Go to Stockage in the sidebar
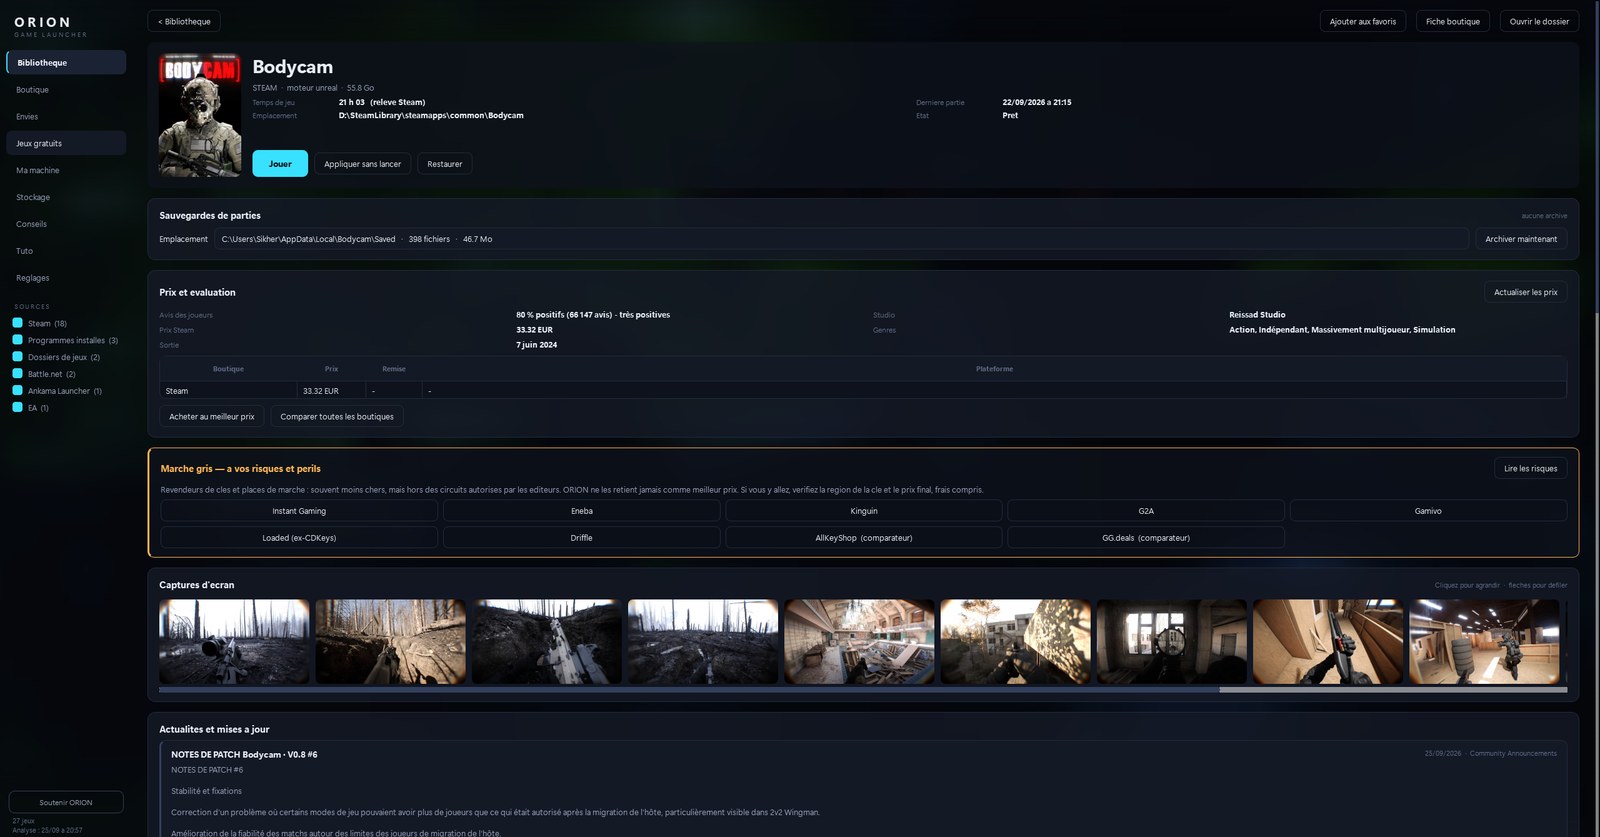Viewport: 1600px width, 837px height. click(66, 197)
